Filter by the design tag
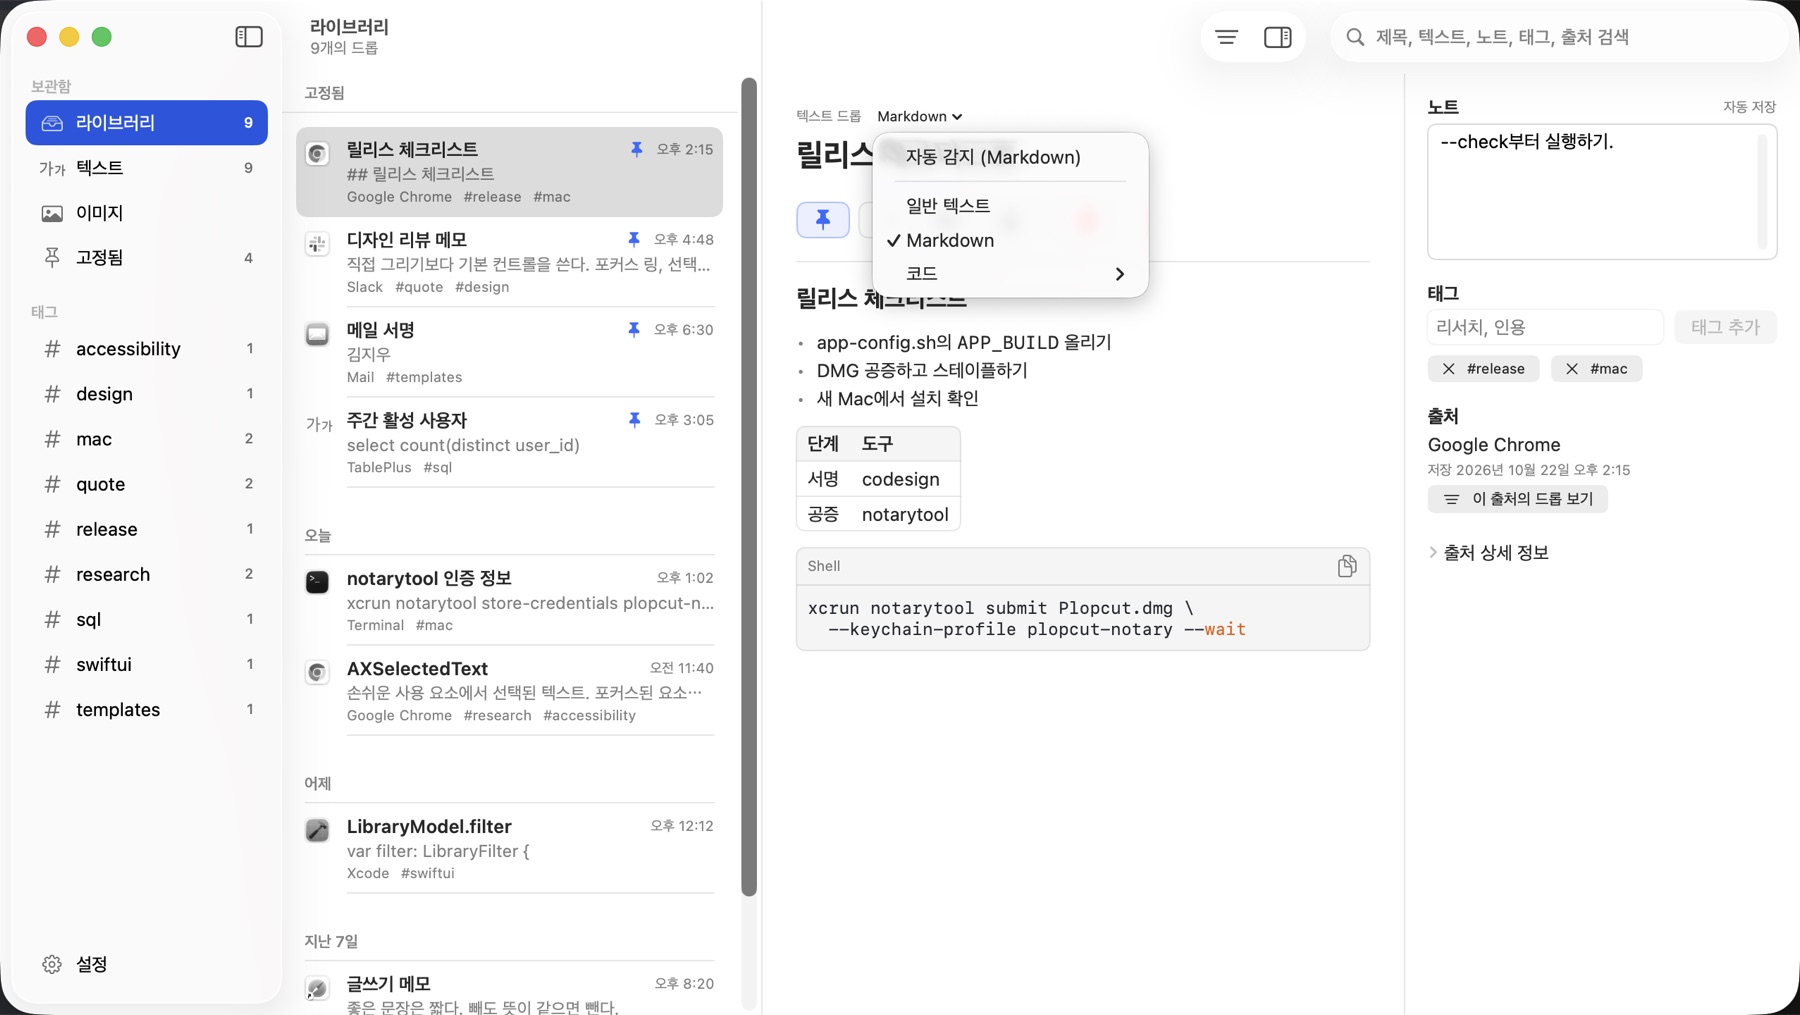Viewport: 1800px width, 1015px height. pos(147,394)
